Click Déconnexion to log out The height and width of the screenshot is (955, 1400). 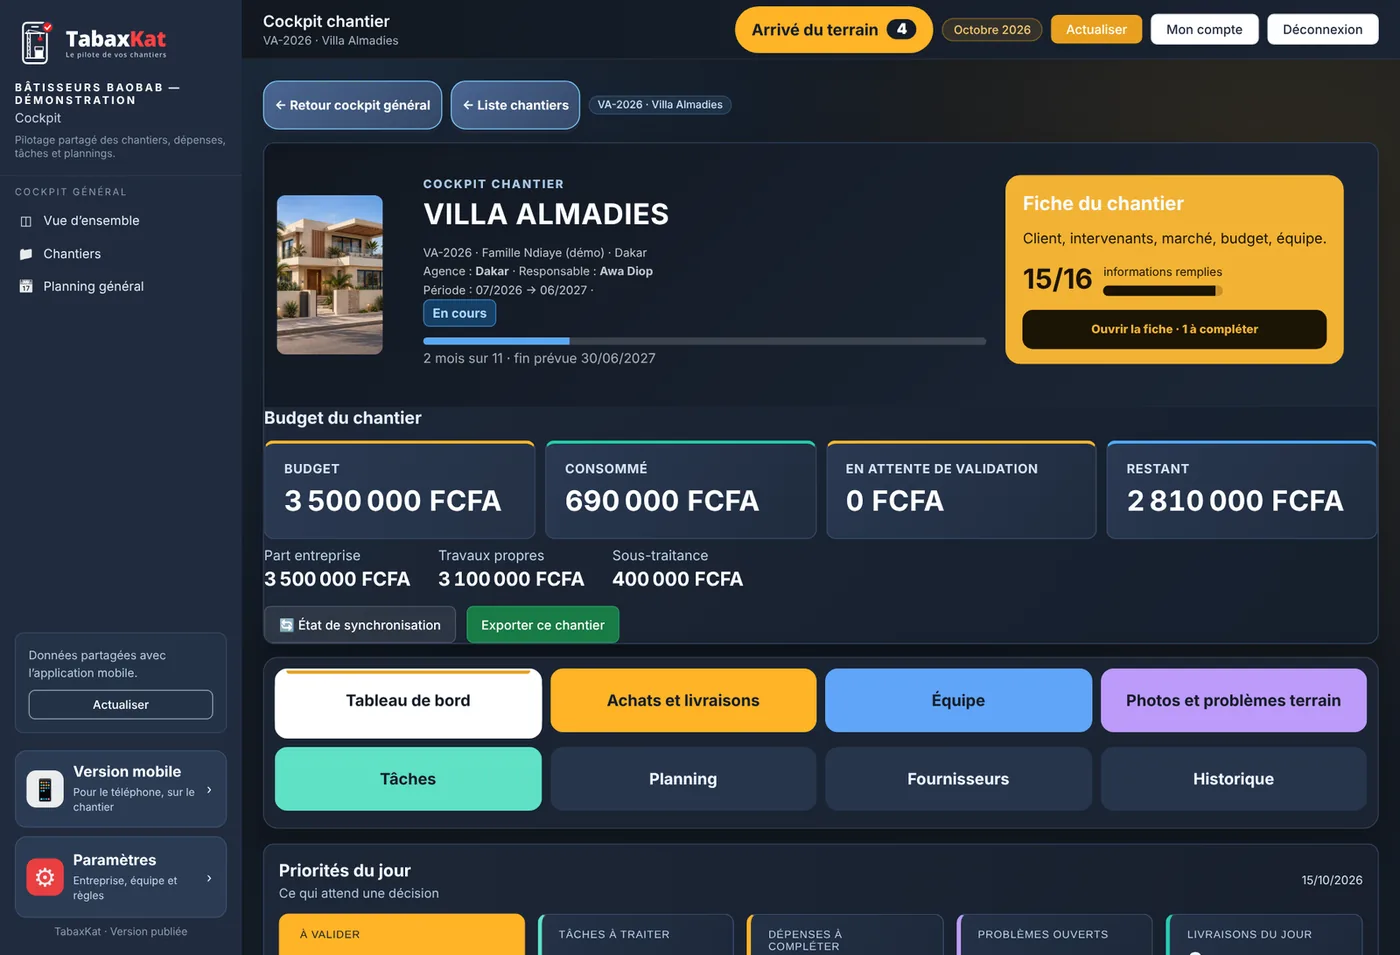click(x=1322, y=30)
